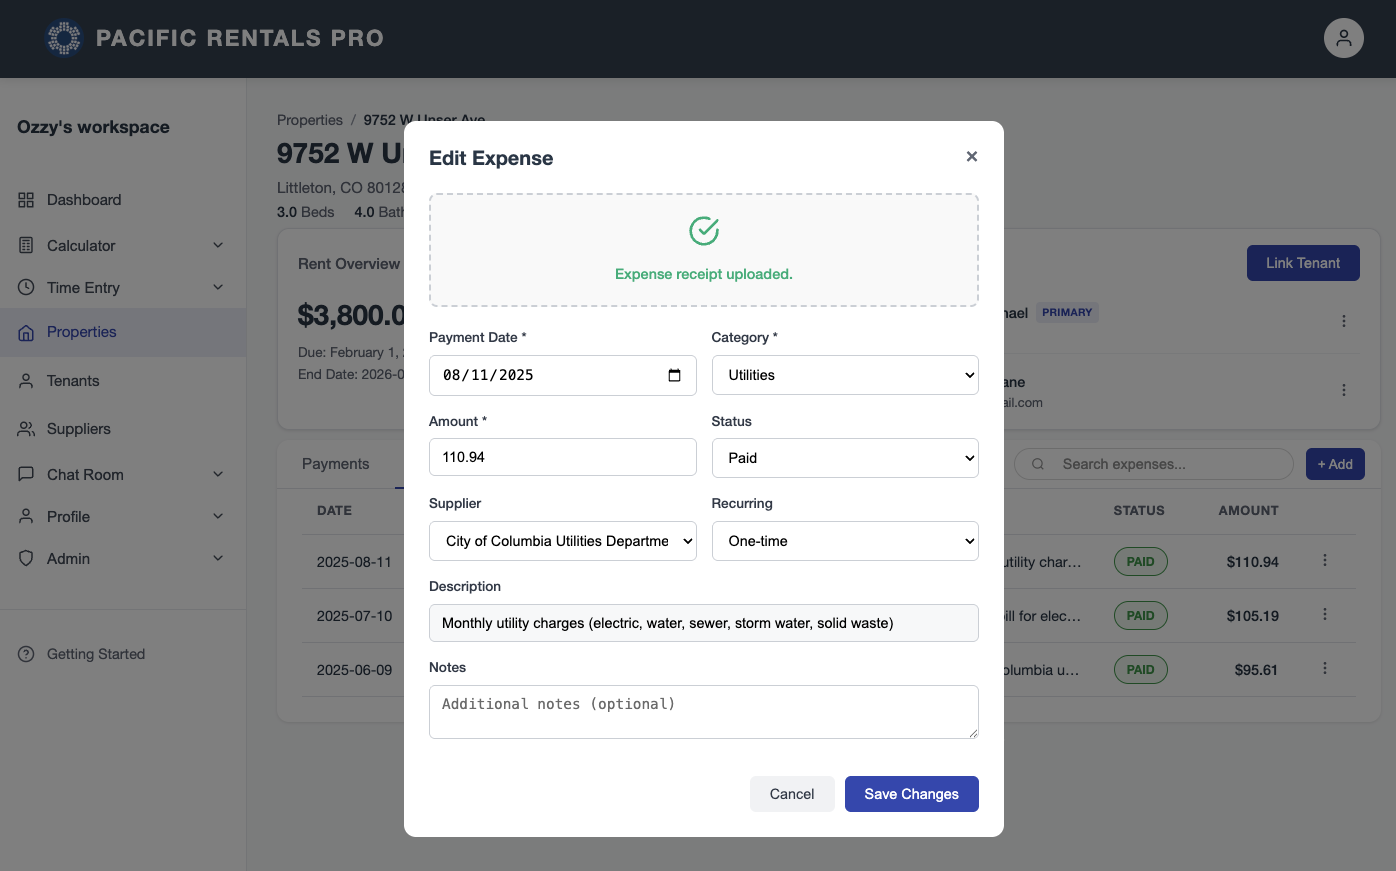Select the Suppliers icon in sidebar

pyautogui.click(x=26, y=428)
